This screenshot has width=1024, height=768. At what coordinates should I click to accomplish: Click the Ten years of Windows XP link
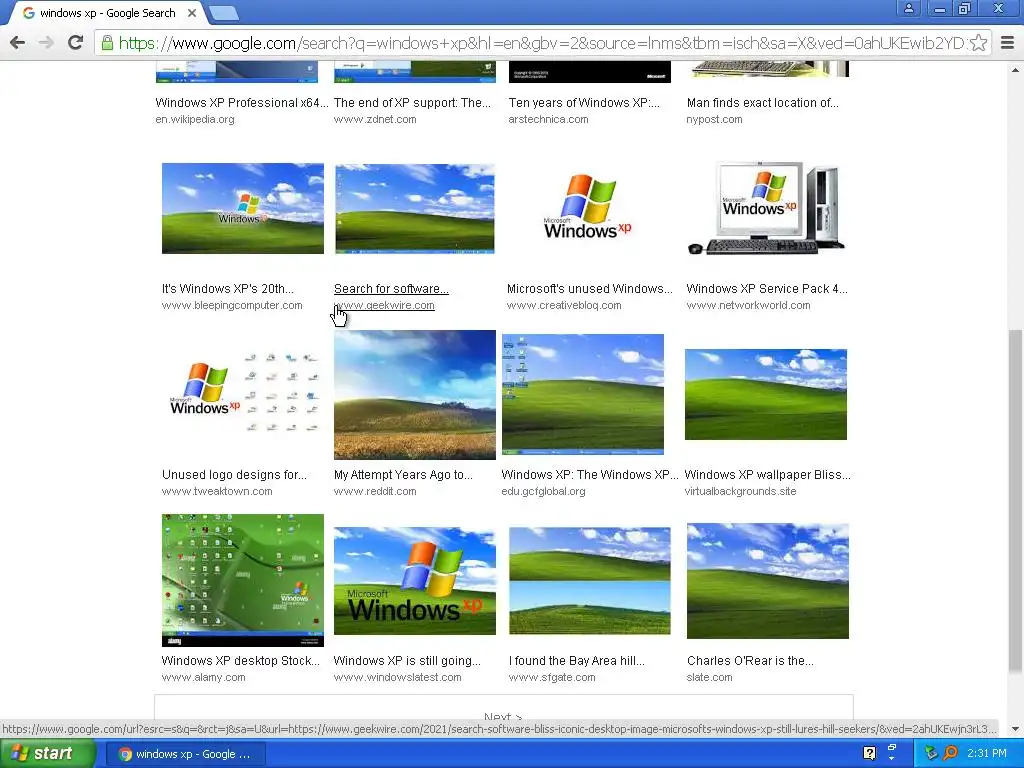pyautogui.click(x=584, y=103)
